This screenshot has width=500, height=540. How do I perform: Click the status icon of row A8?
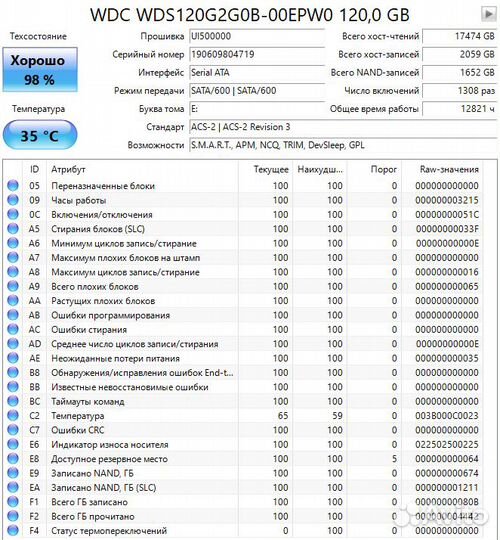click(13, 272)
